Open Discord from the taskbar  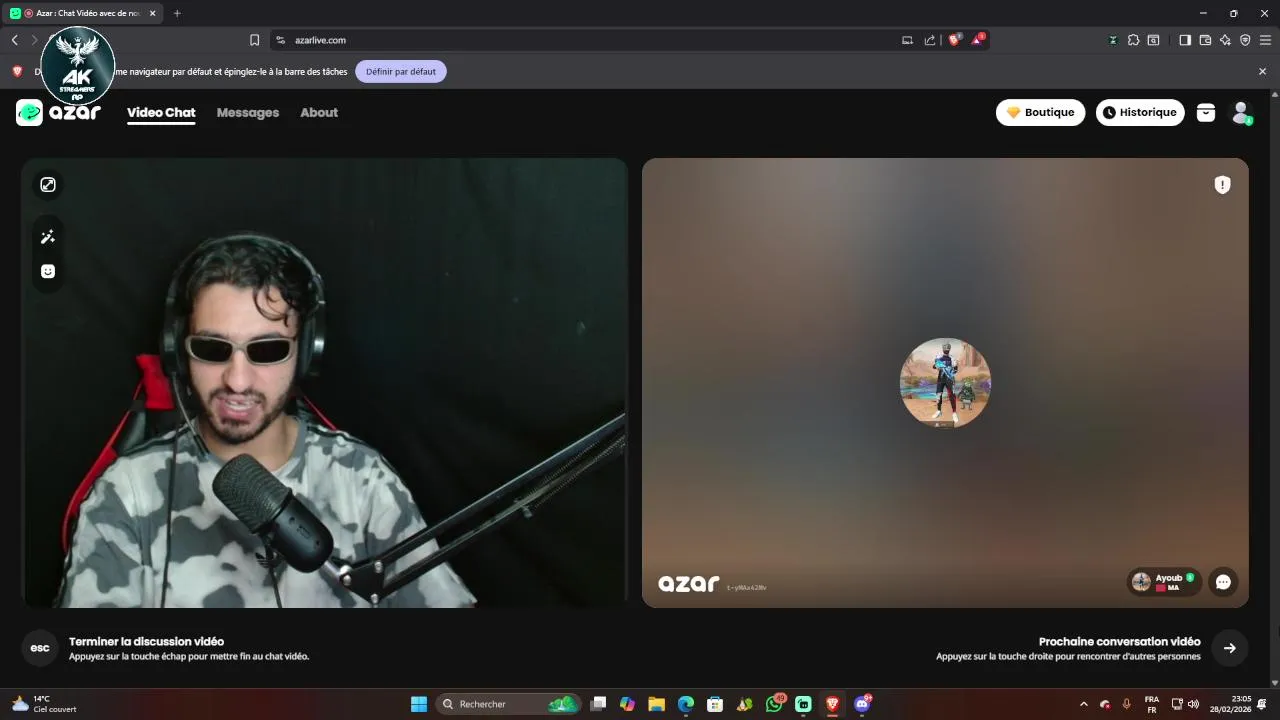[862, 704]
